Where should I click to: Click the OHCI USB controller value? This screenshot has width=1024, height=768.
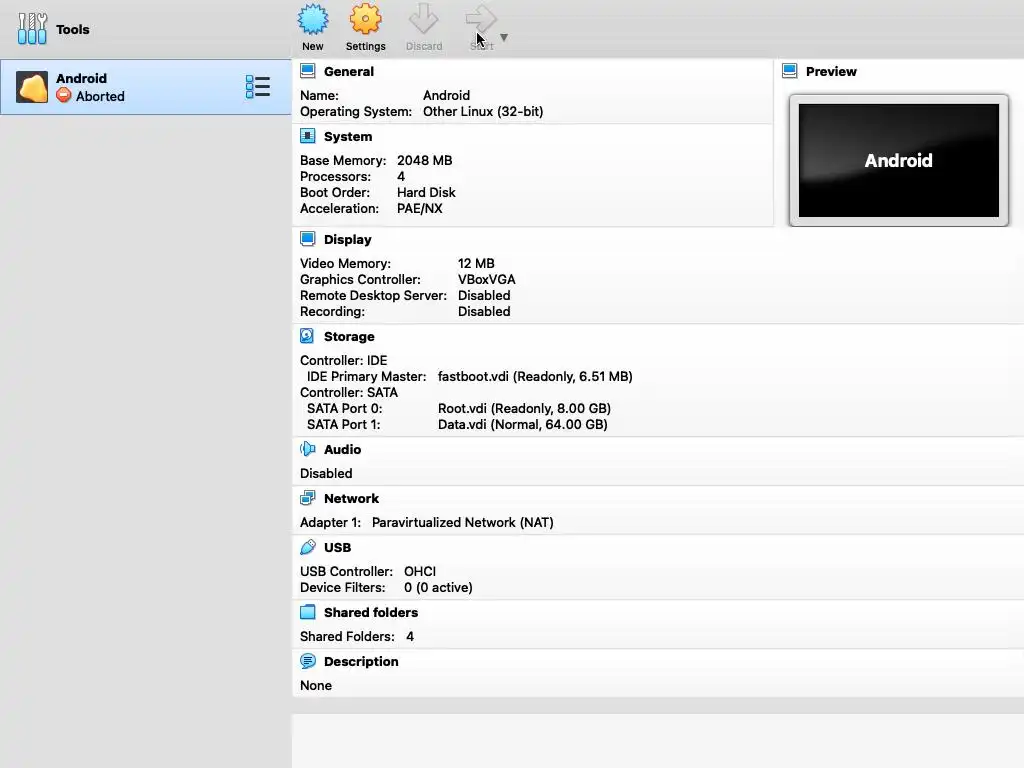pyautogui.click(x=420, y=571)
